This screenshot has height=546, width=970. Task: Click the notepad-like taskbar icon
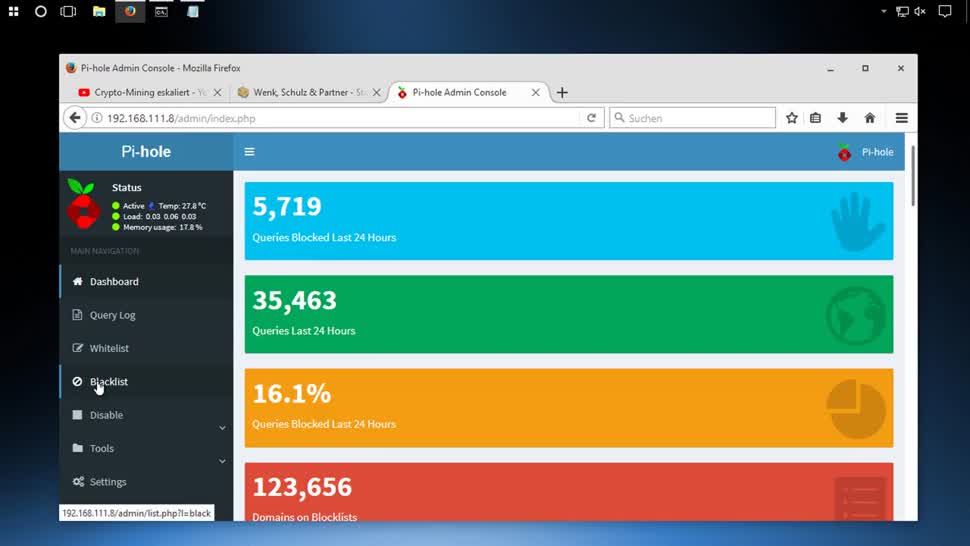[x=192, y=11]
